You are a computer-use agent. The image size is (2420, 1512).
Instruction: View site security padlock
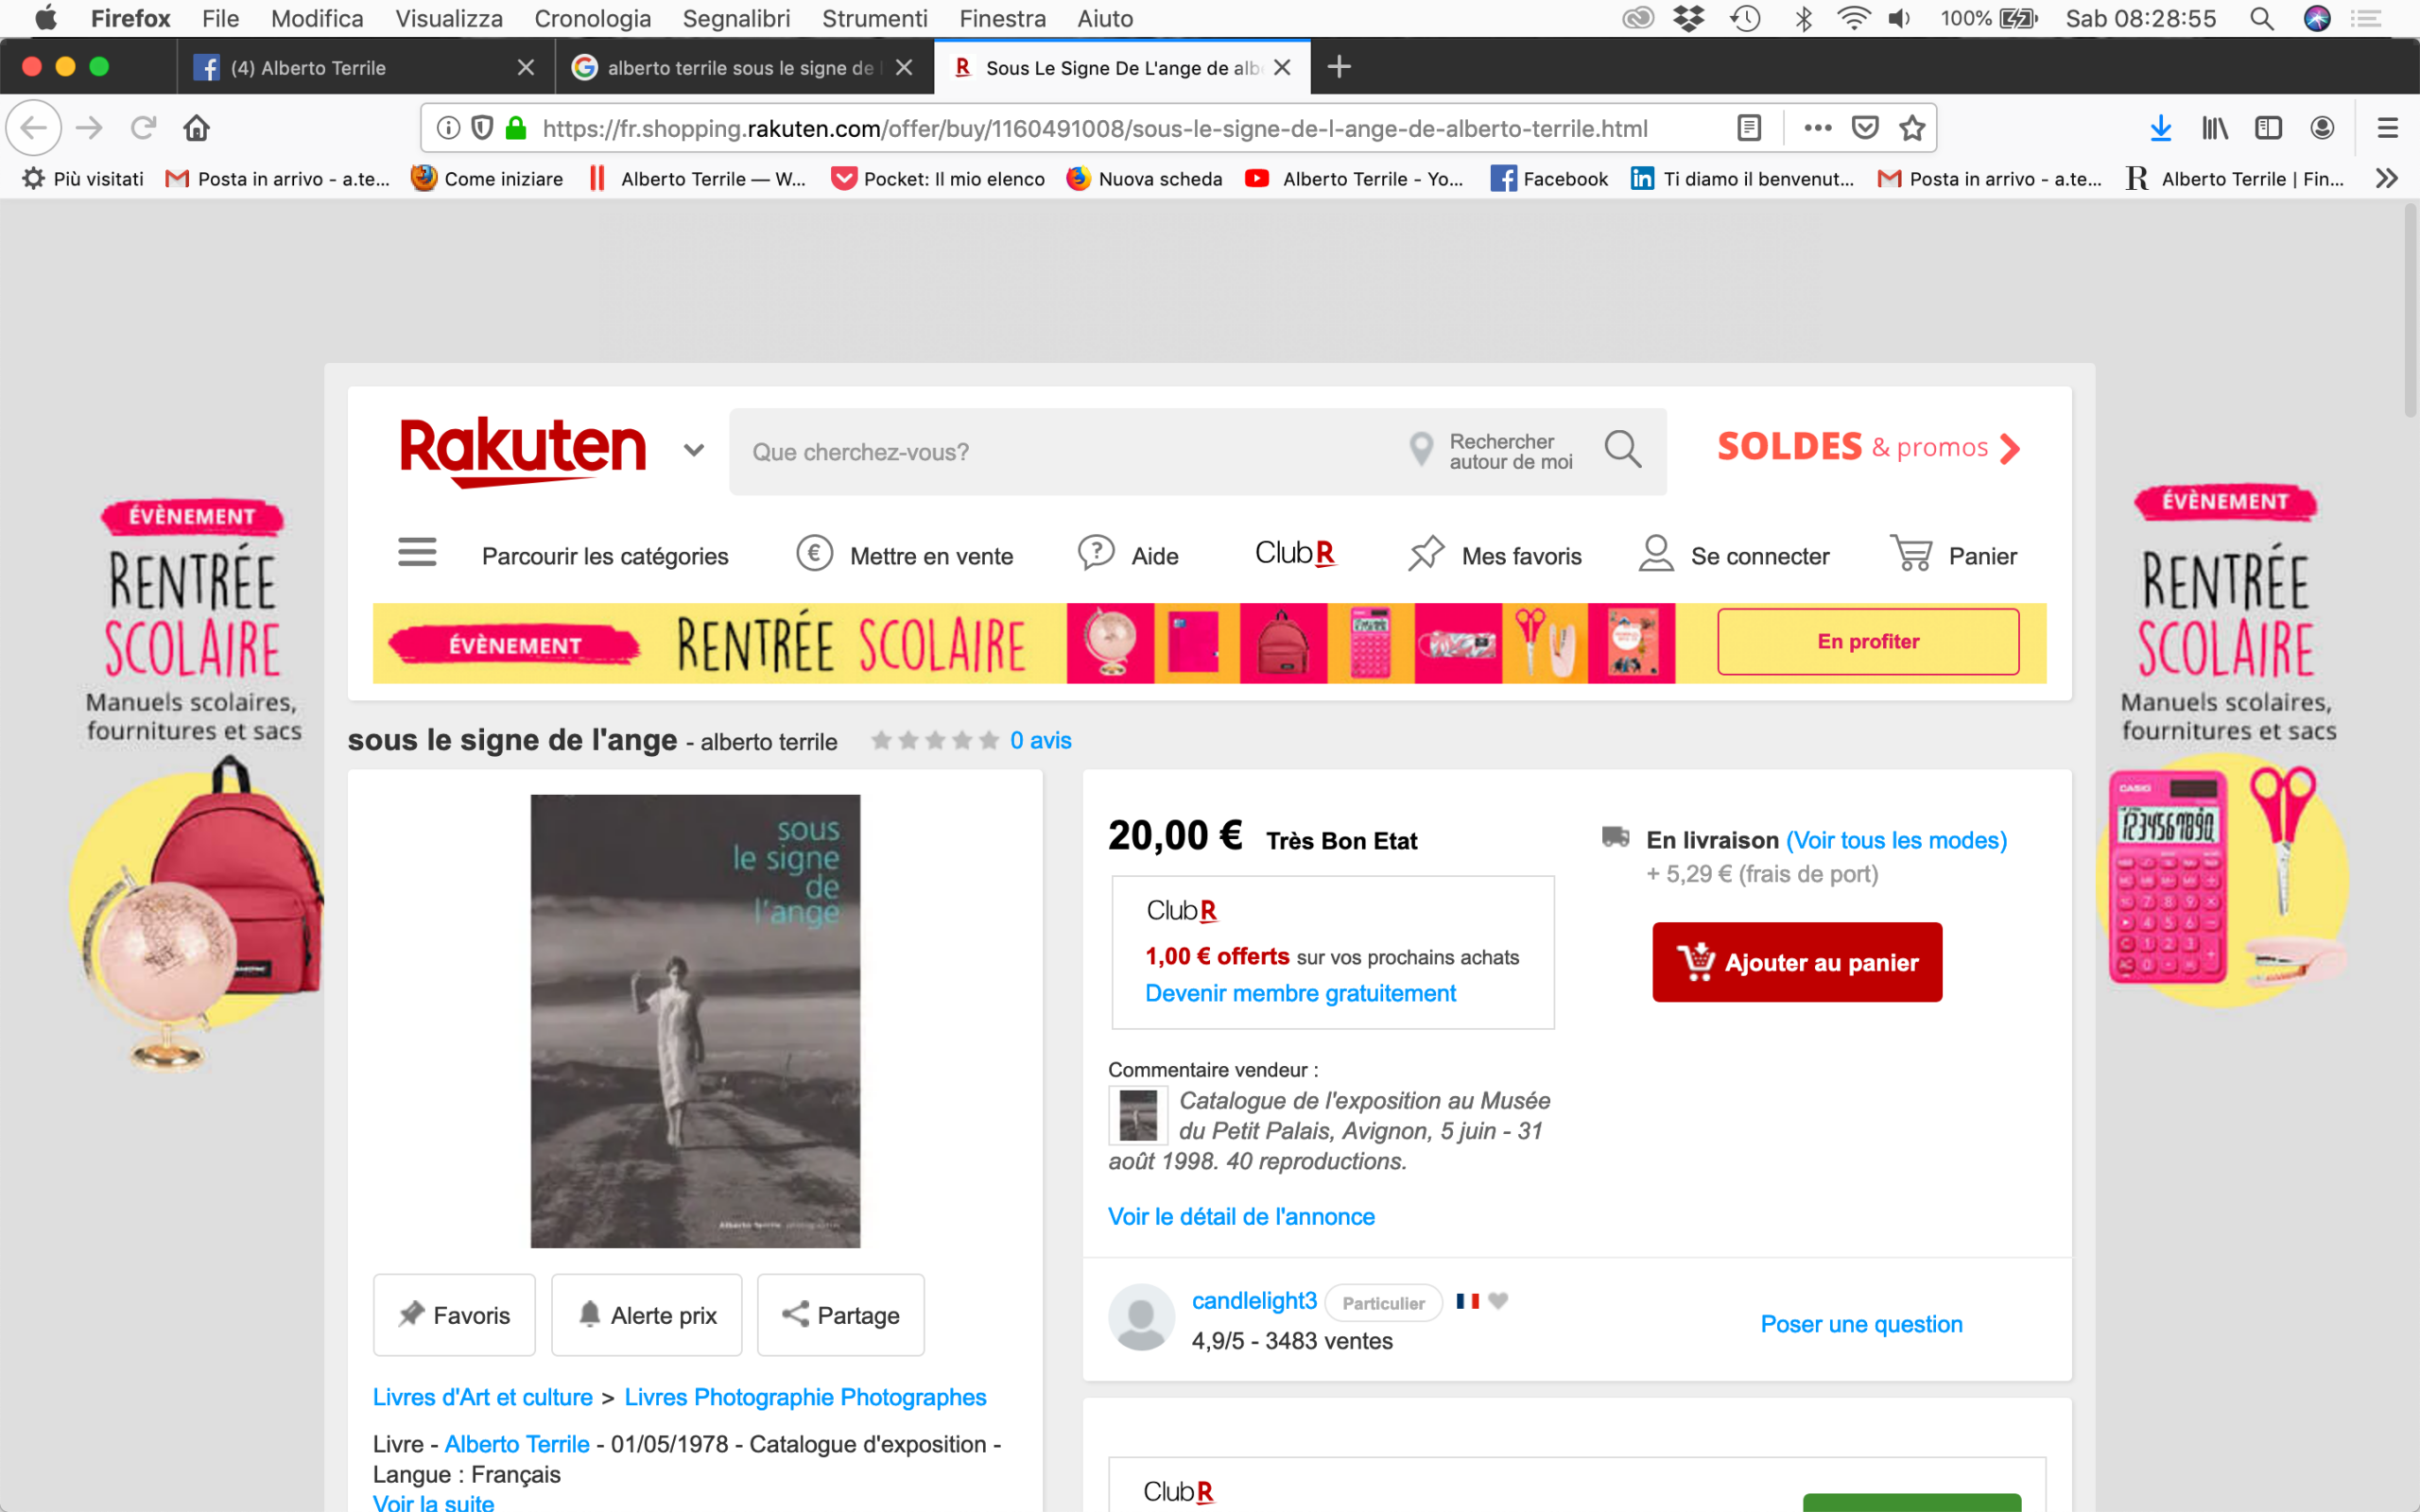pyautogui.click(x=516, y=128)
